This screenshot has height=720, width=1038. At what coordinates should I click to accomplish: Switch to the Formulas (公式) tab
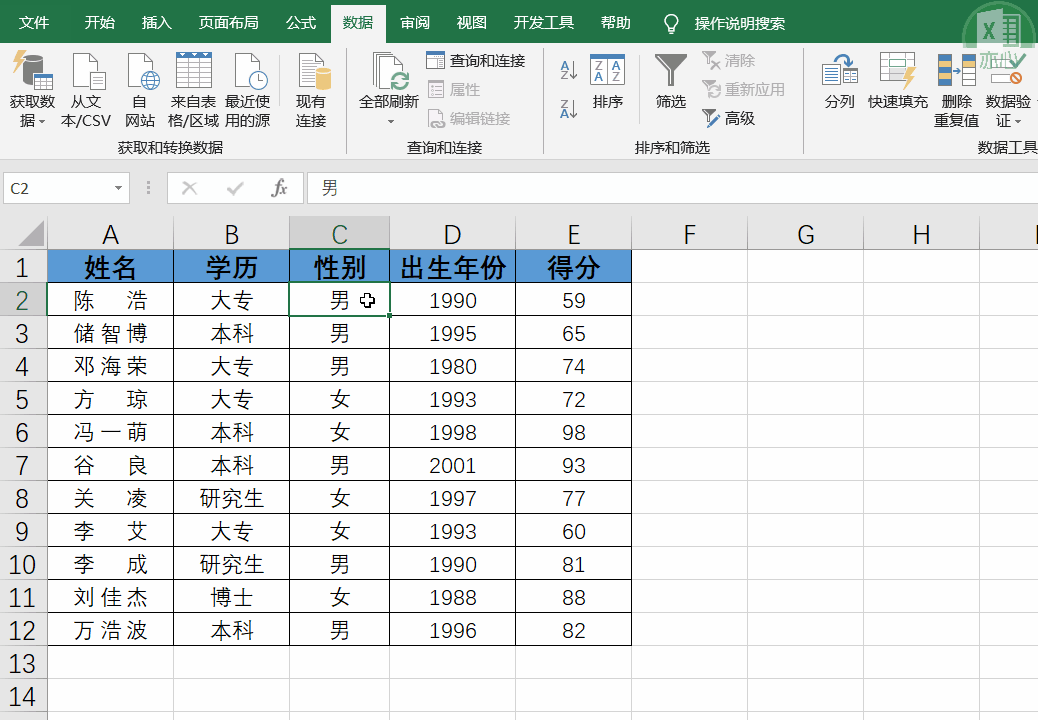click(x=301, y=23)
